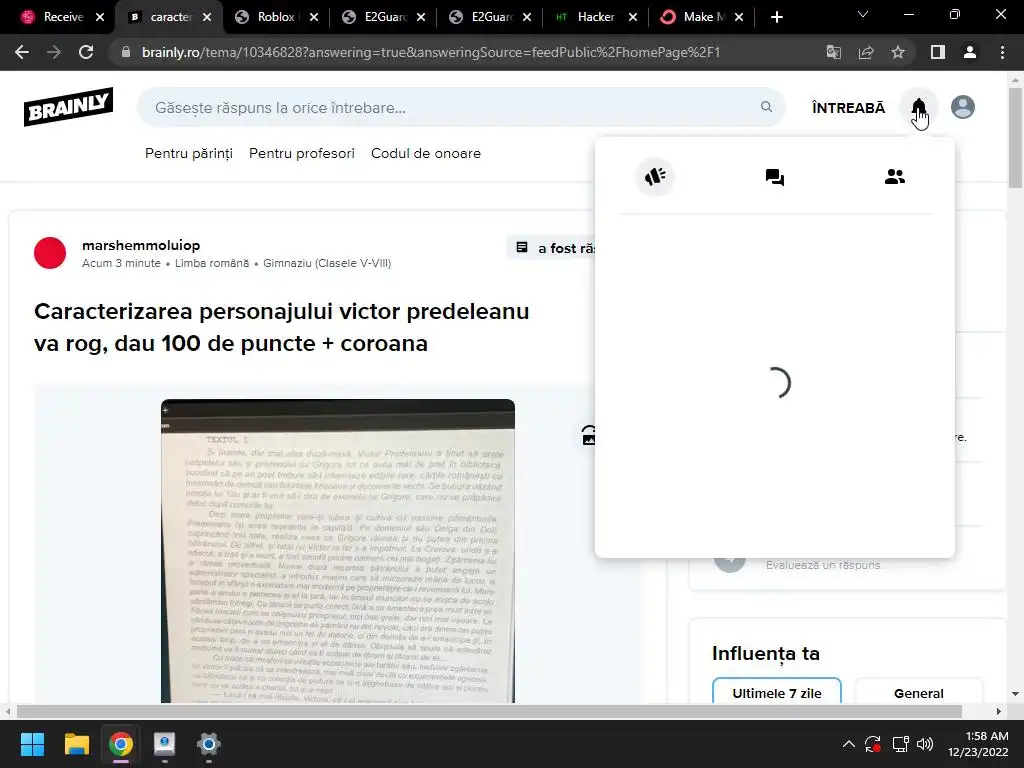
Task: Click marshemmoluiop's red avatar
Action: 50,253
